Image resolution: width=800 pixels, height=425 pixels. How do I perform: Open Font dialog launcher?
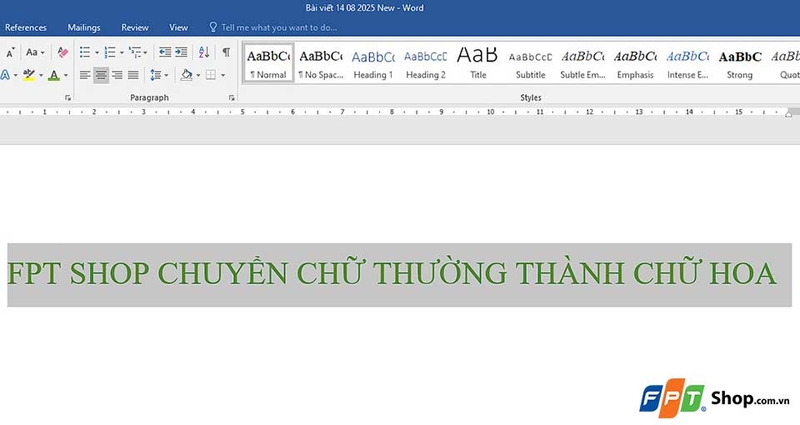coord(68,97)
